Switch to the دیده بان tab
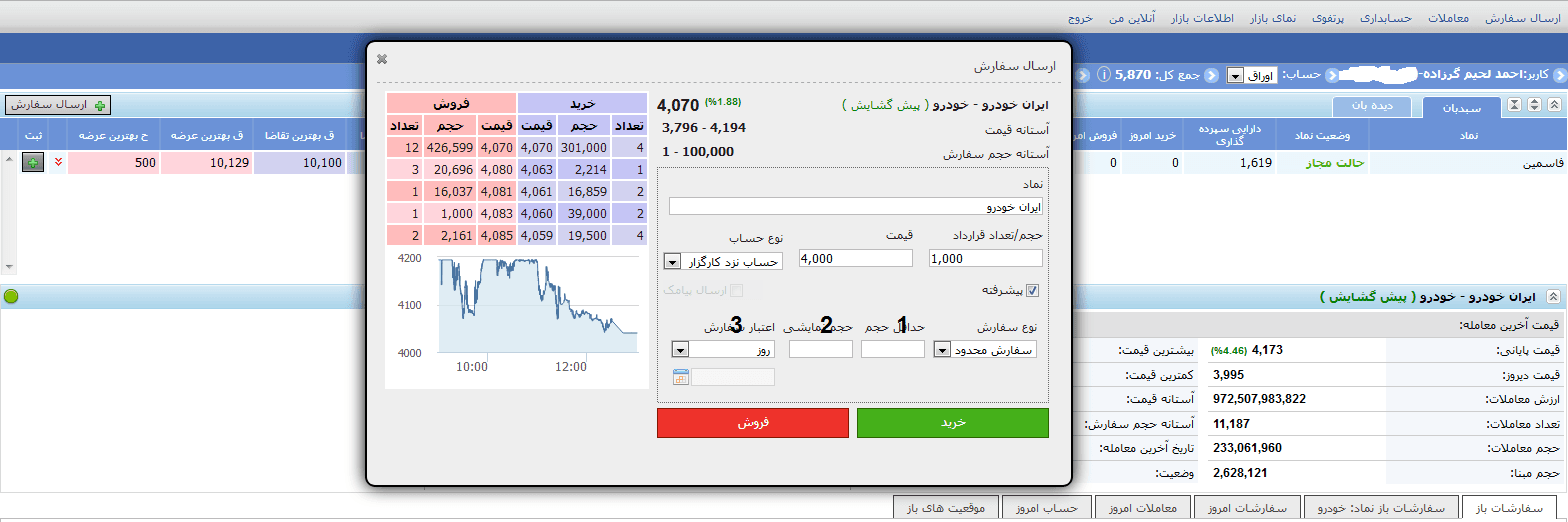The image size is (1568, 522). [1373, 106]
